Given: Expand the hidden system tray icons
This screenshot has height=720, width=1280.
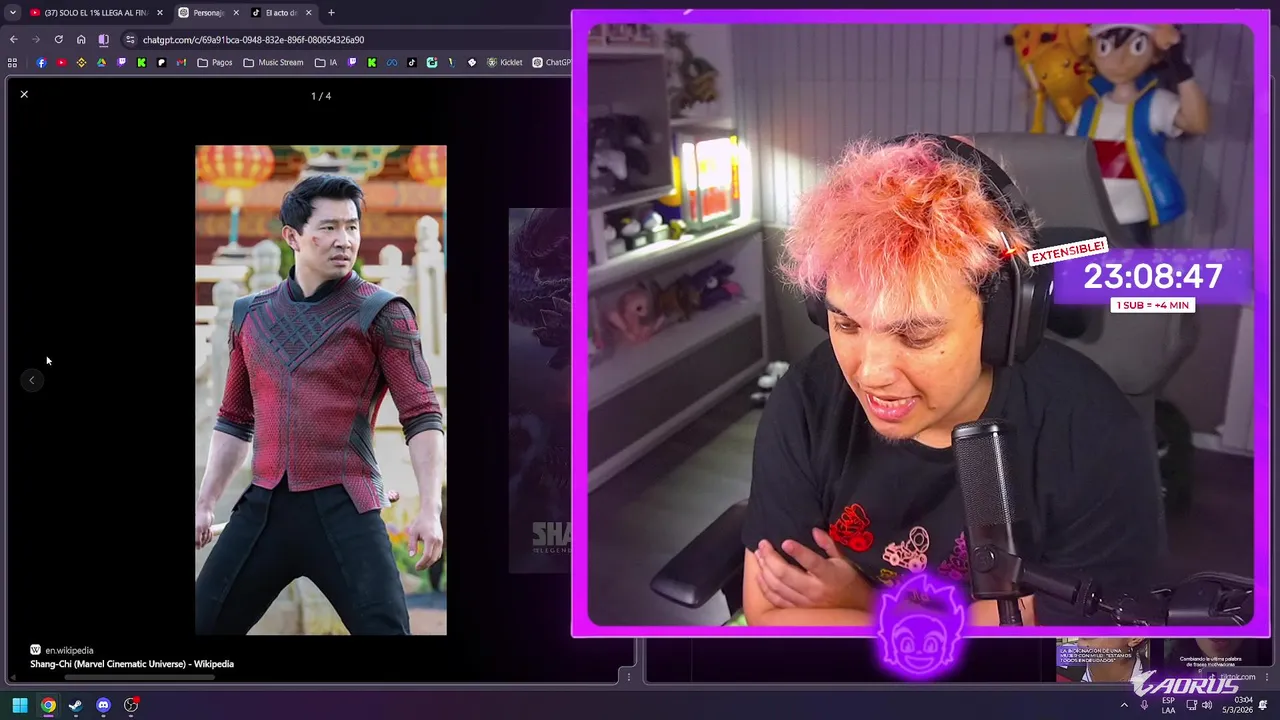Looking at the screenshot, I should [x=1124, y=705].
